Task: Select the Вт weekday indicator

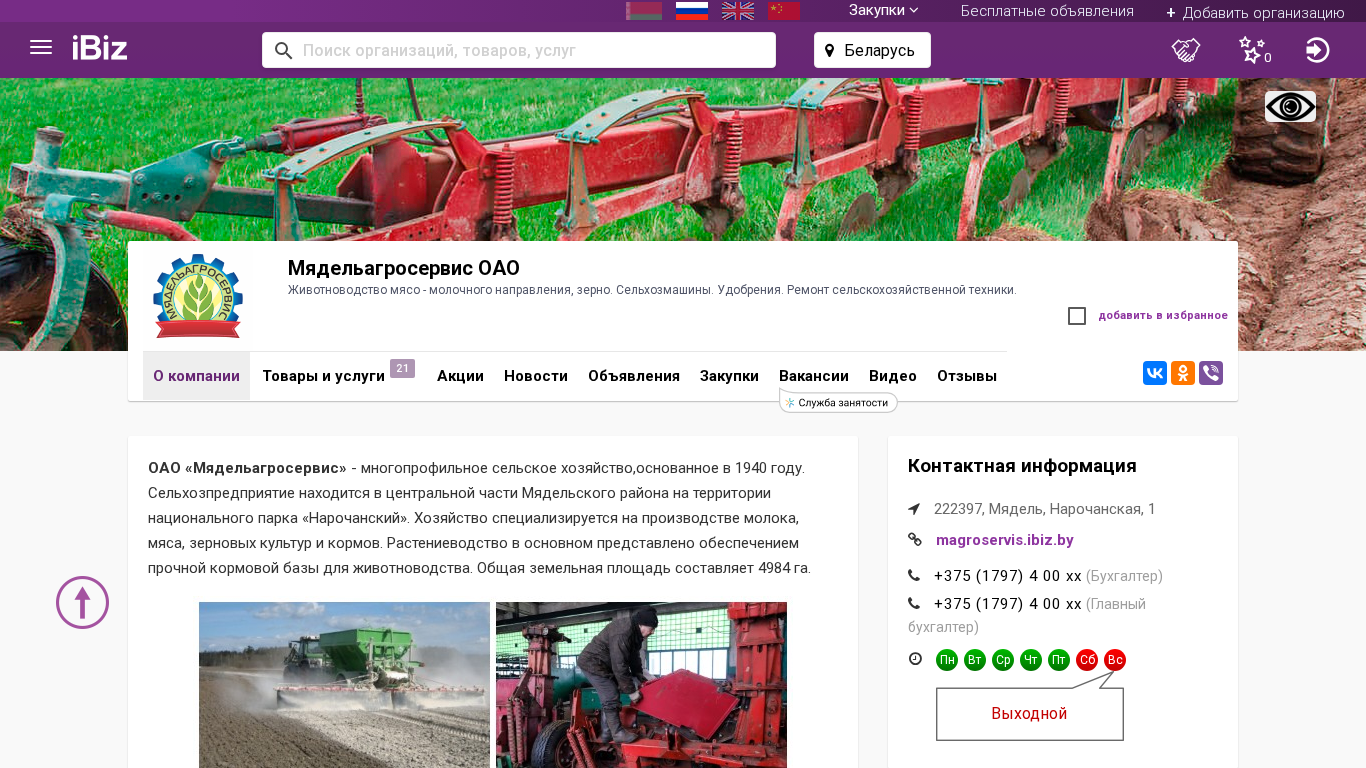Action: (975, 660)
